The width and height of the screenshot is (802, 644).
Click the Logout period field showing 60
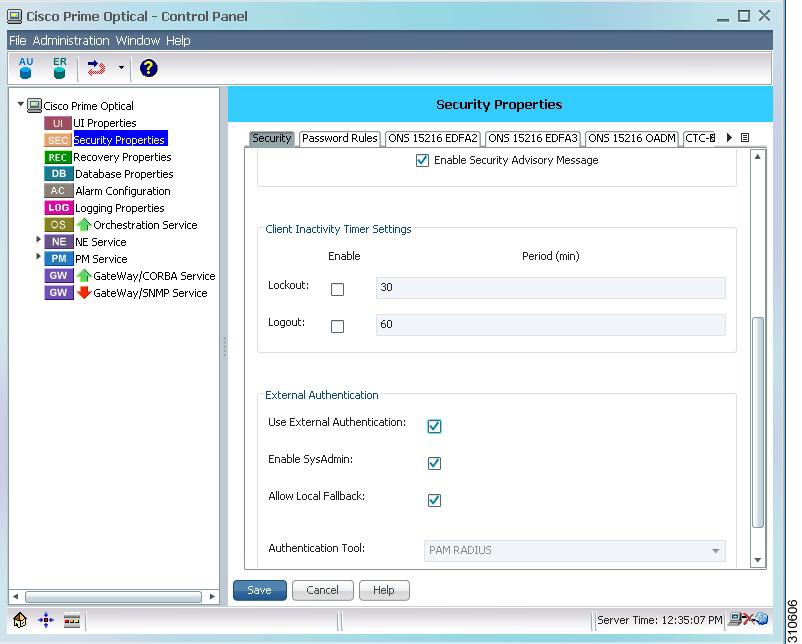click(551, 324)
